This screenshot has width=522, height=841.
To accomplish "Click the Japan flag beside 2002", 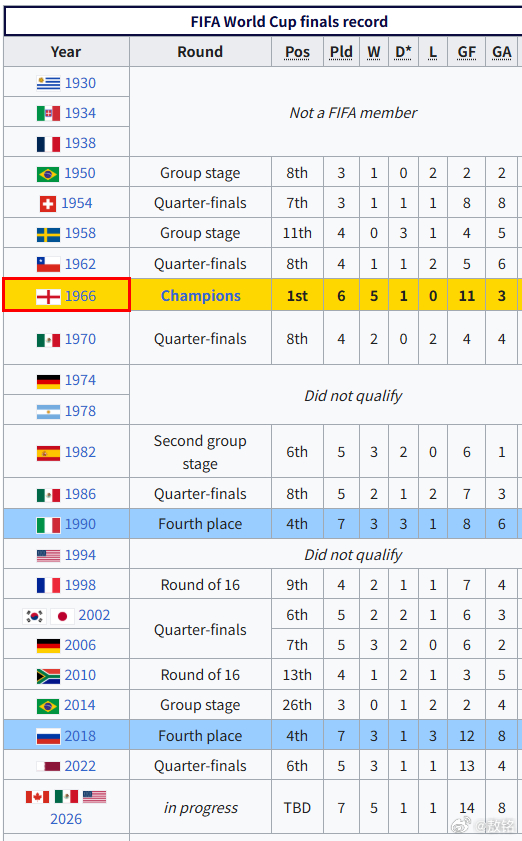I will point(62,616).
